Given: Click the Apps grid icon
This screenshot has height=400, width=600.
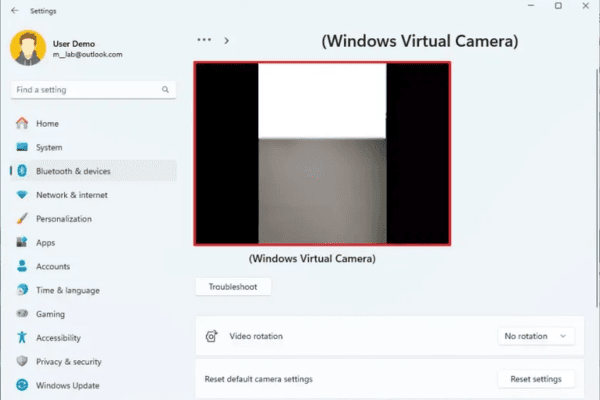Looking at the screenshot, I should 22,242.
